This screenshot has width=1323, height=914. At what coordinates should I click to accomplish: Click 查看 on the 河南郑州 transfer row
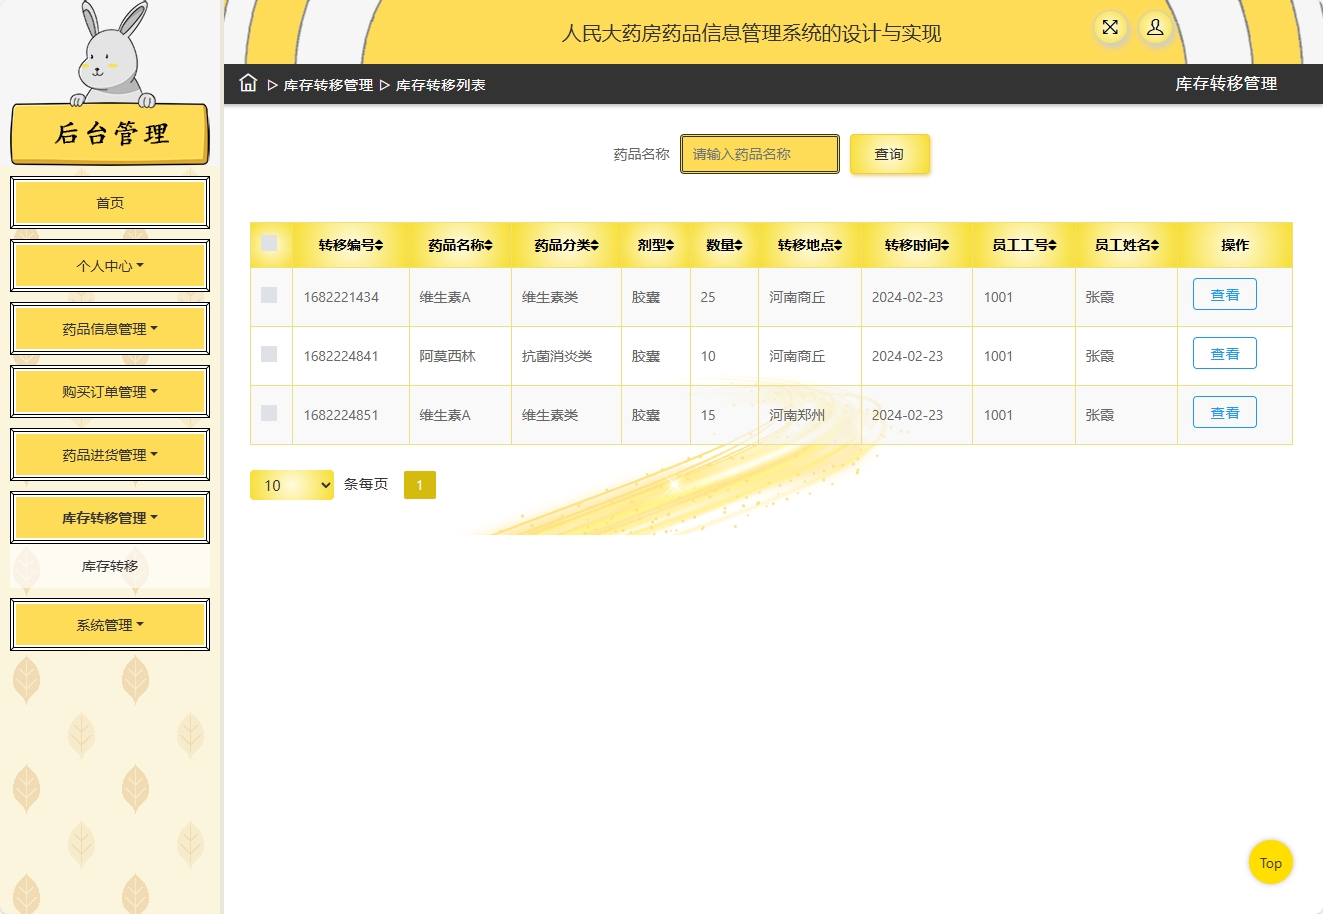pos(1224,412)
